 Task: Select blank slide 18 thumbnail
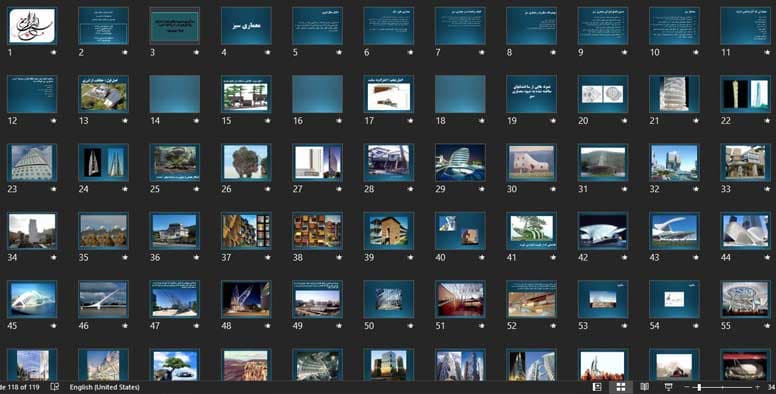tap(460, 94)
